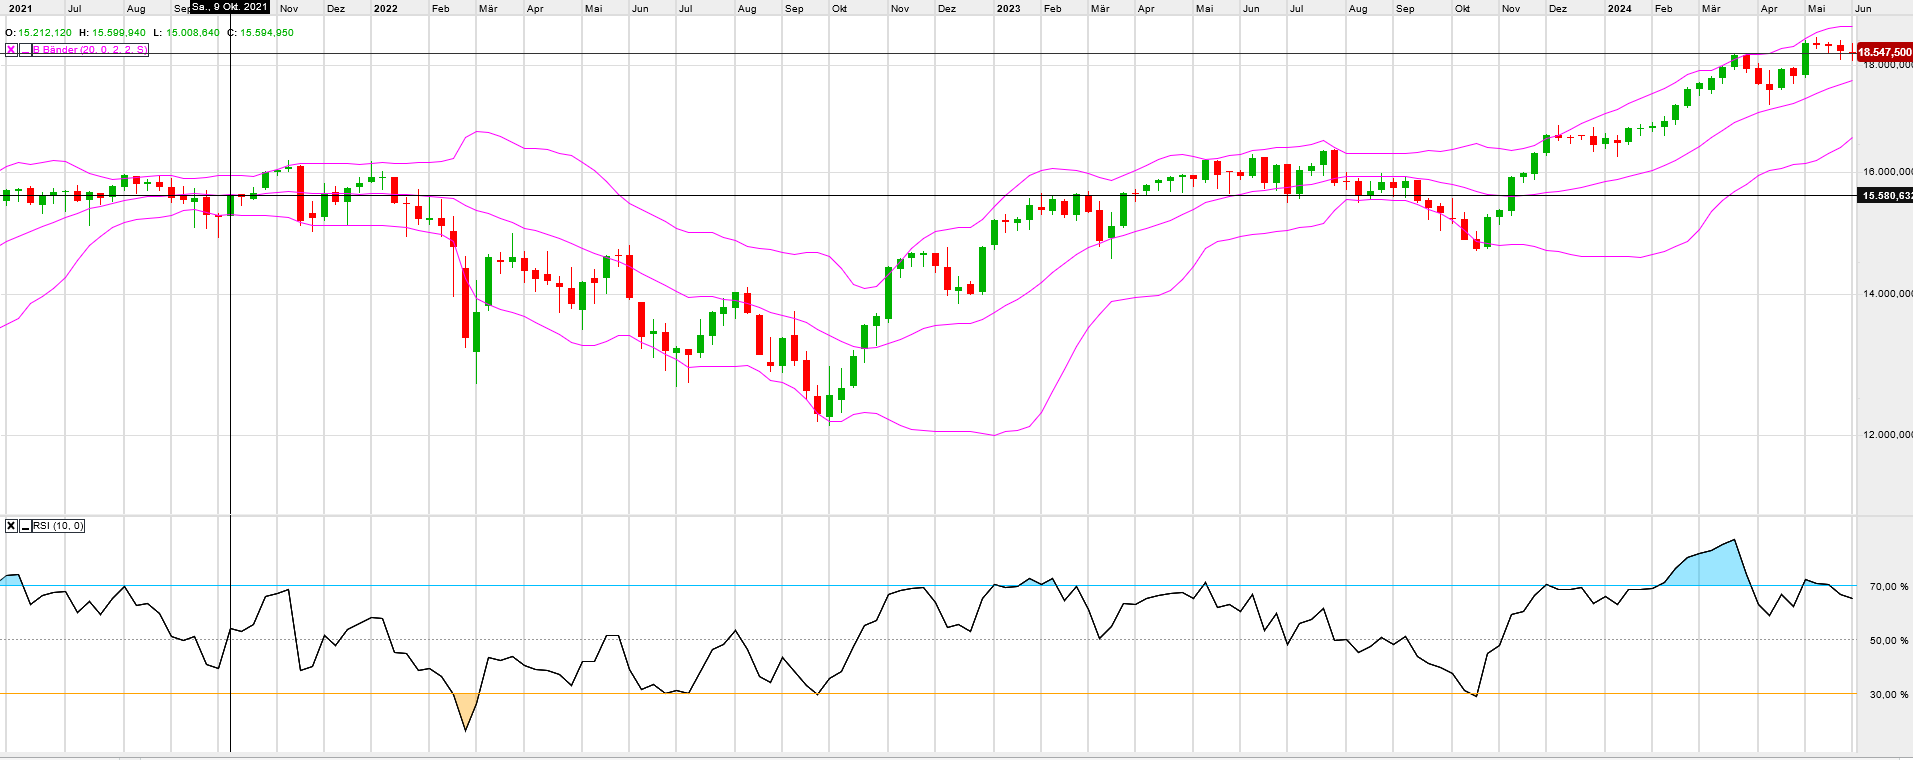This screenshot has width=1913, height=760.
Task: Click the low price value 15.008,640
Action: (192, 33)
